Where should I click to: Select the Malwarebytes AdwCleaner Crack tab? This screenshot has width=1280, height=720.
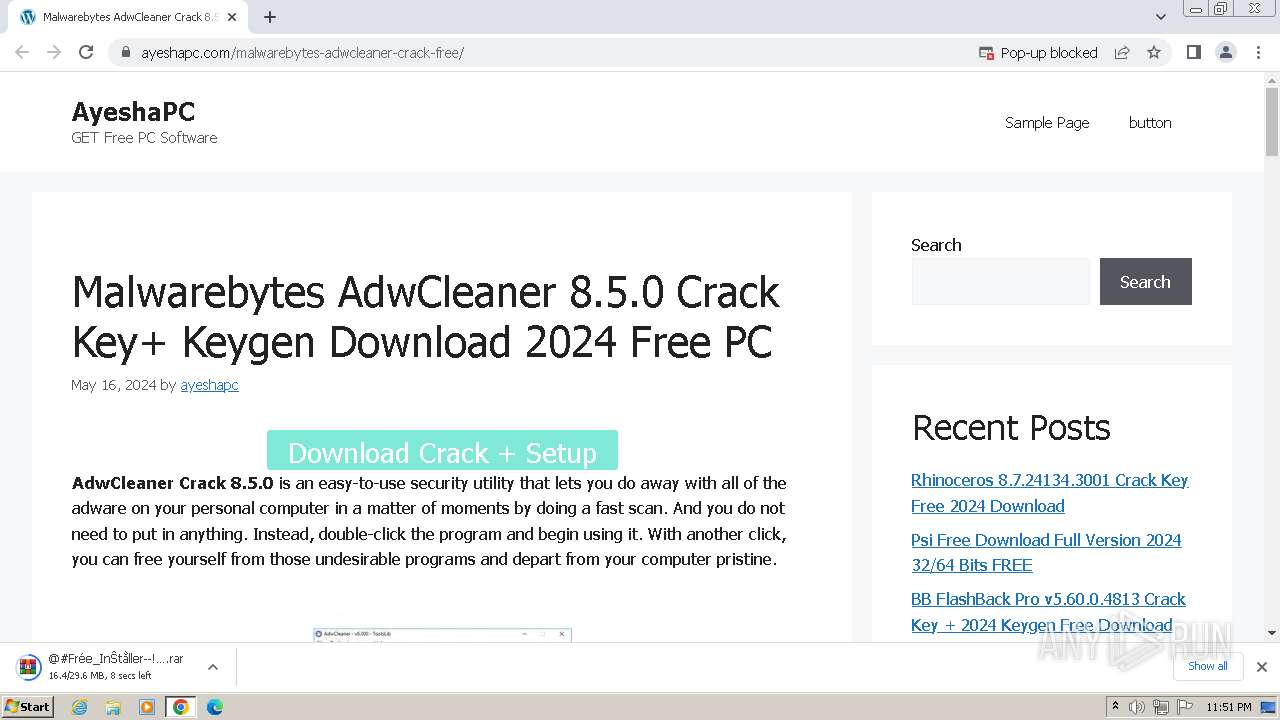coord(128,17)
